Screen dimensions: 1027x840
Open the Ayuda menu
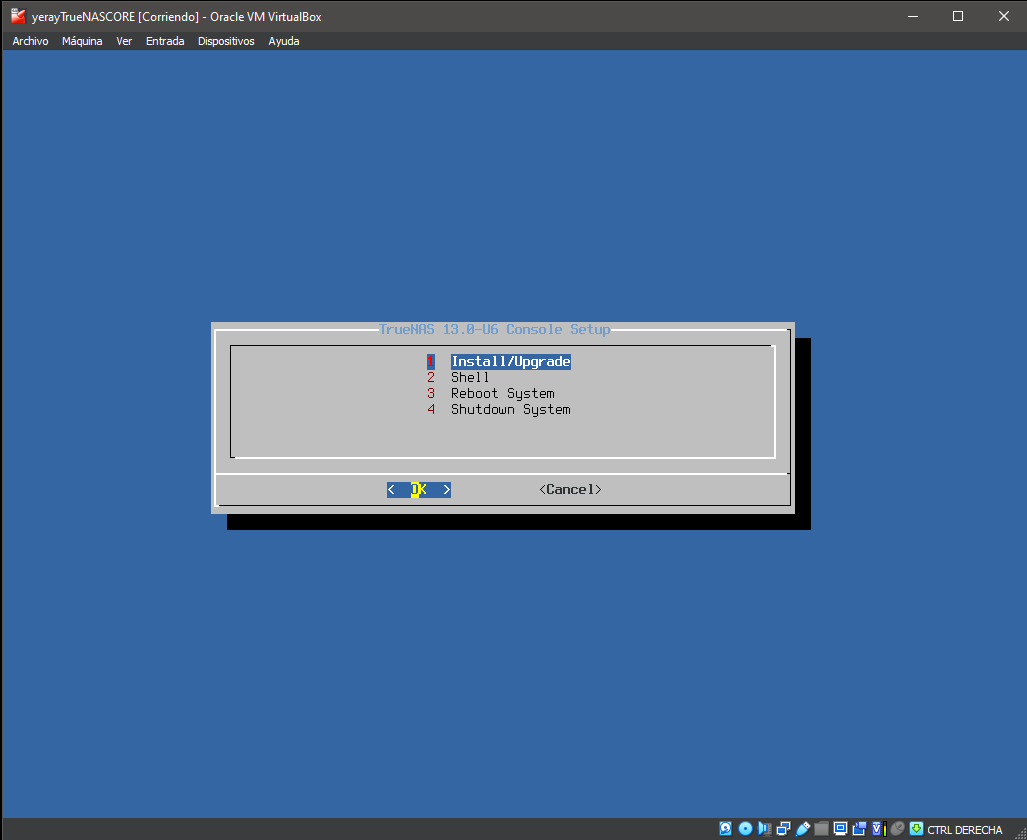(x=284, y=41)
